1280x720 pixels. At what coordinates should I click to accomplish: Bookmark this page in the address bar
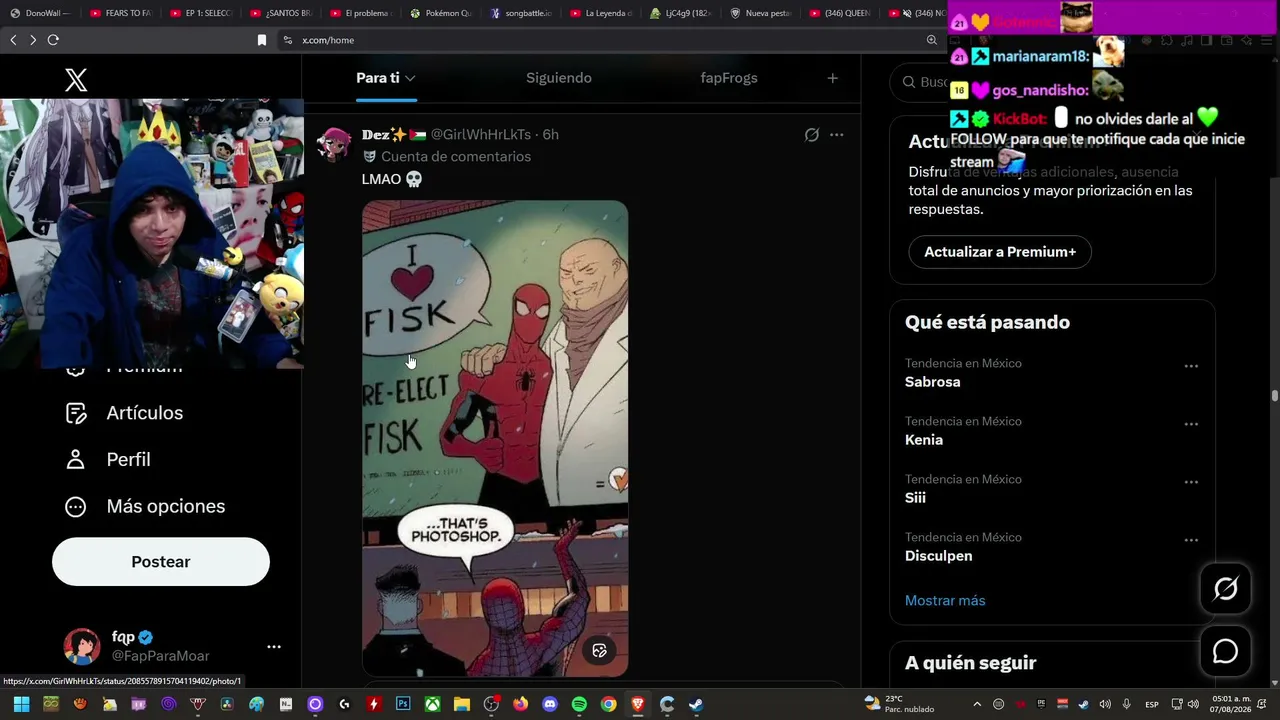click(262, 40)
